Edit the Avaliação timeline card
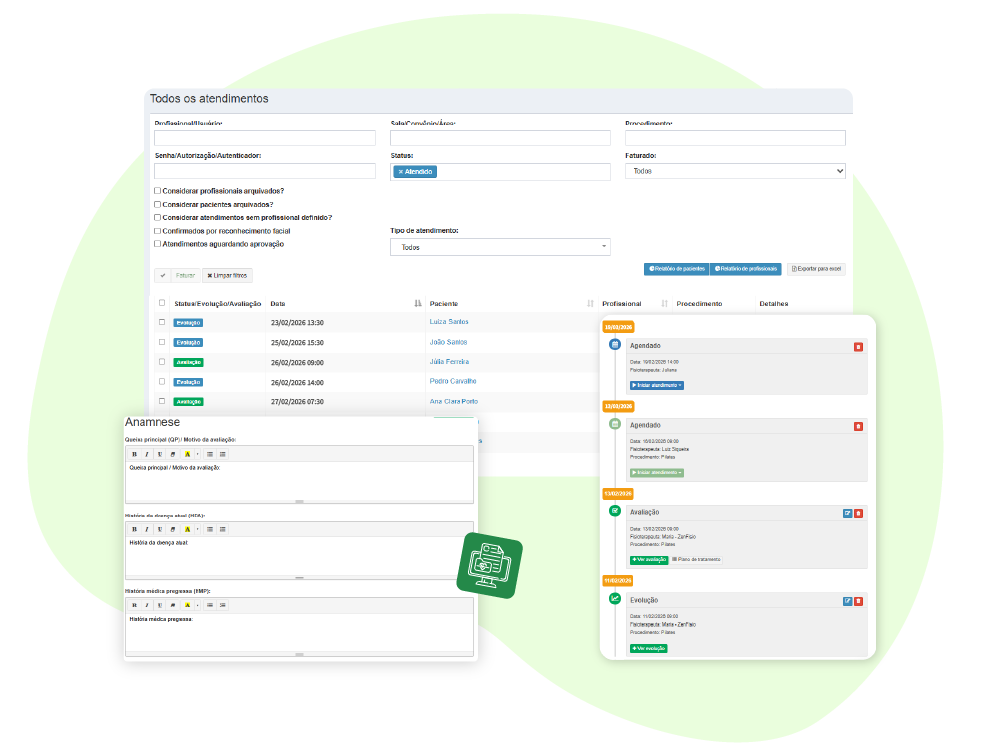1000x750 pixels. pos(848,513)
